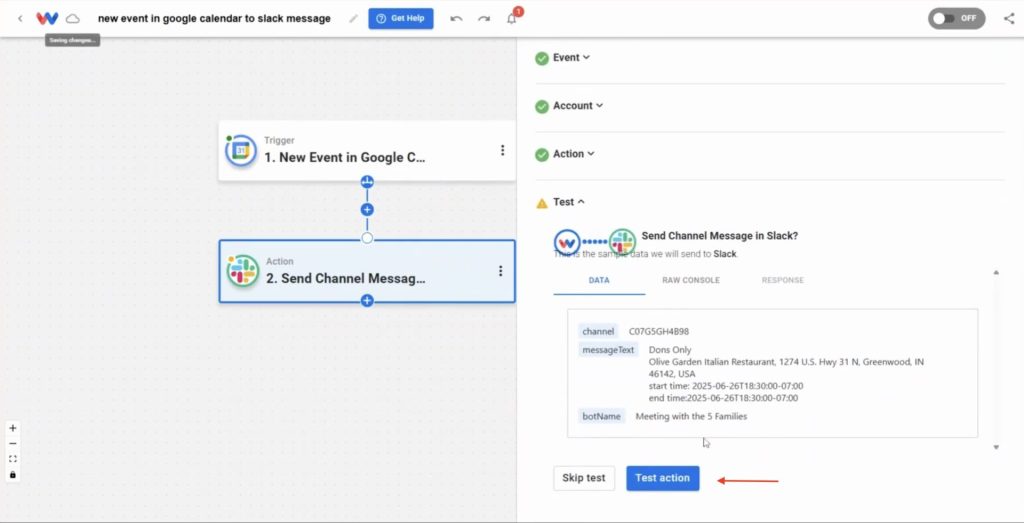Select the New Event in Google Calendar trigger
This screenshot has height=523, width=1024.
(367, 151)
